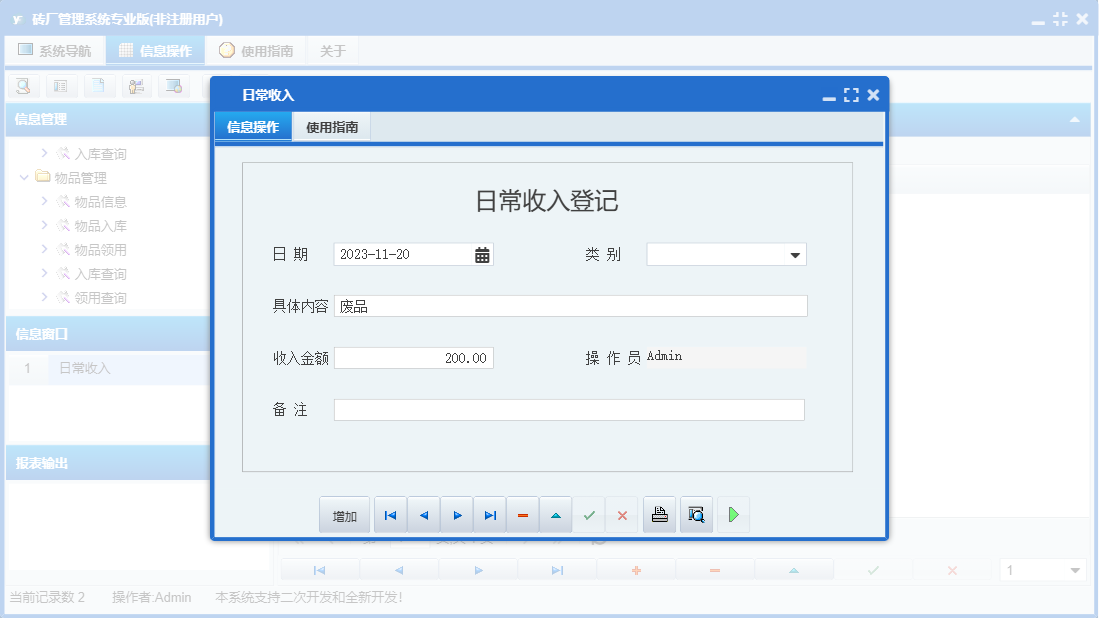
Task: Open the calendar picker beside the date field
Action: pyautogui.click(x=481, y=254)
